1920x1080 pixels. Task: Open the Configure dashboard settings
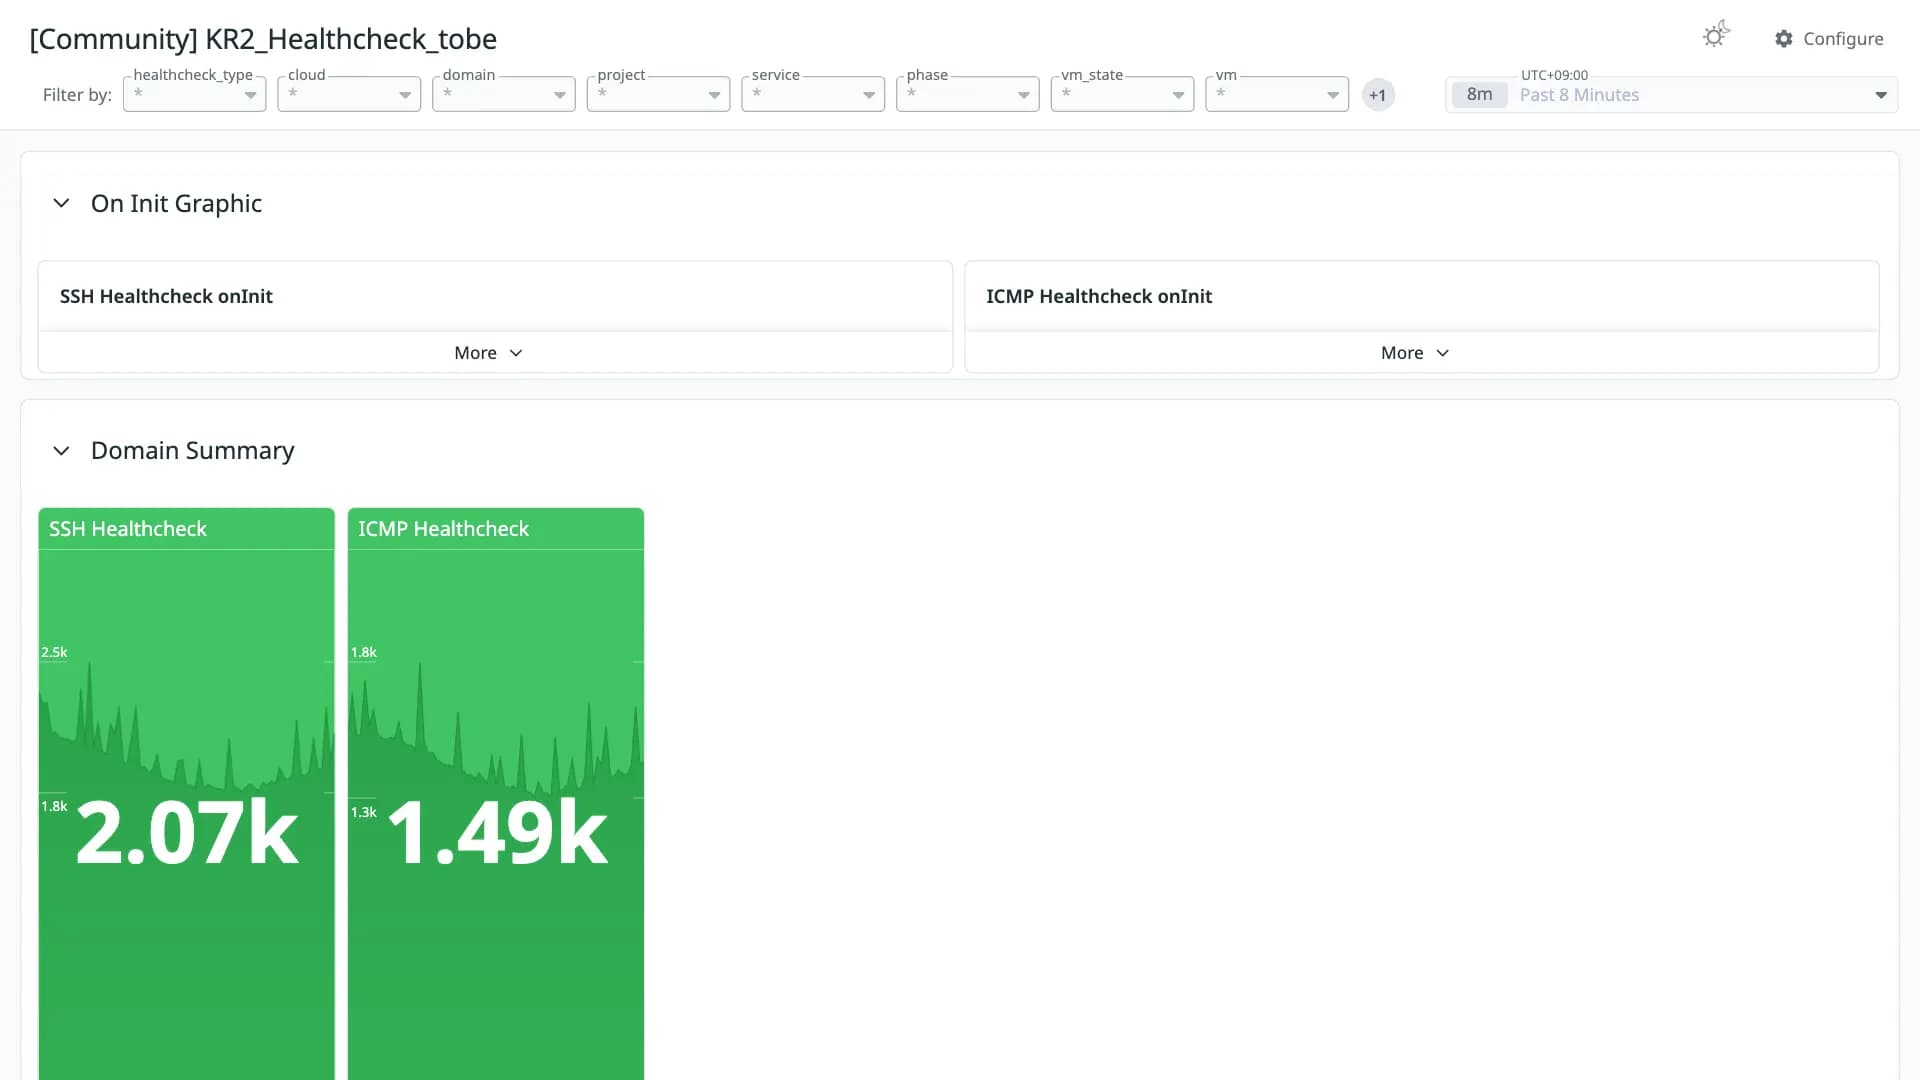pyautogui.click(x=1829, y=39)
